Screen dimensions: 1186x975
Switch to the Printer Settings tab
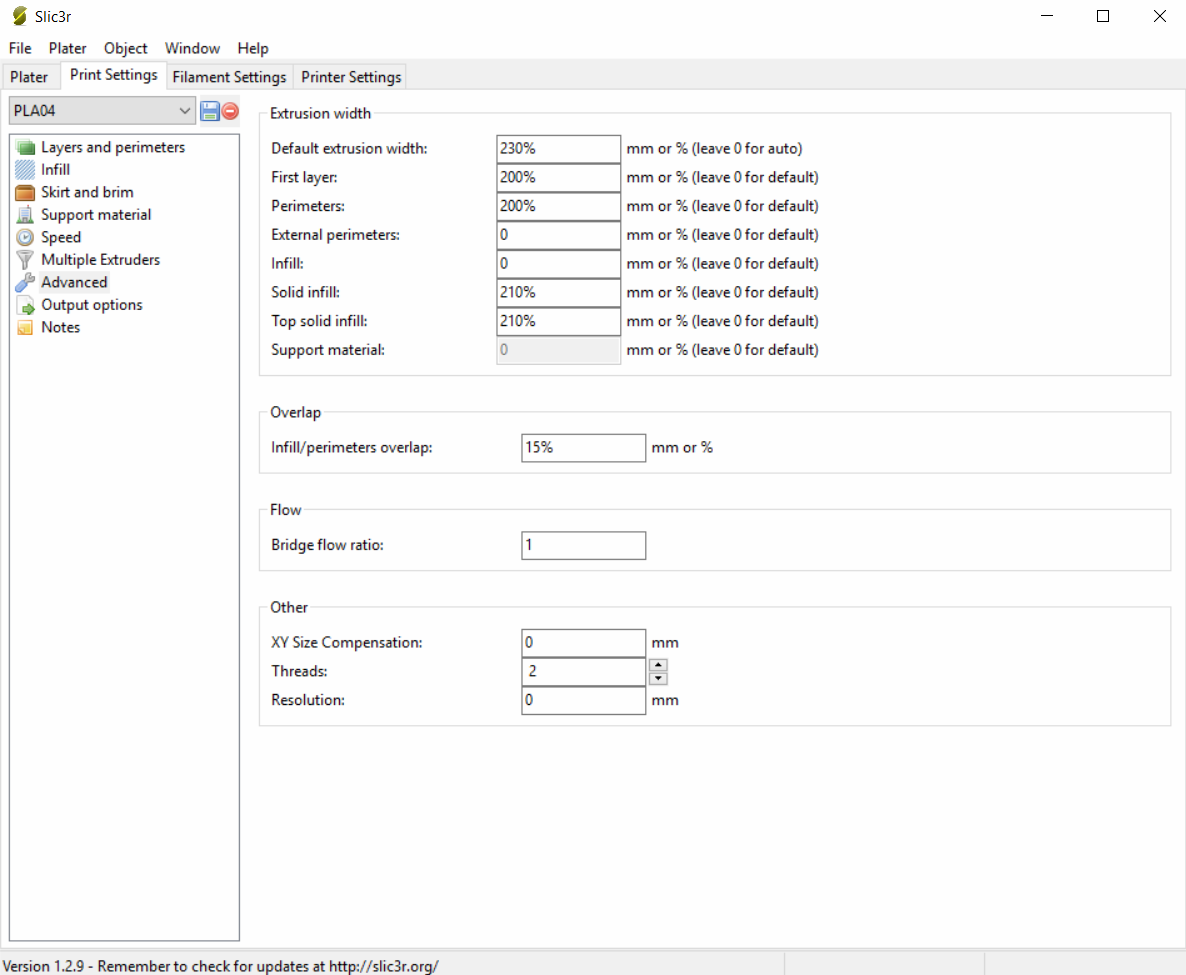(x=351, y=77)
